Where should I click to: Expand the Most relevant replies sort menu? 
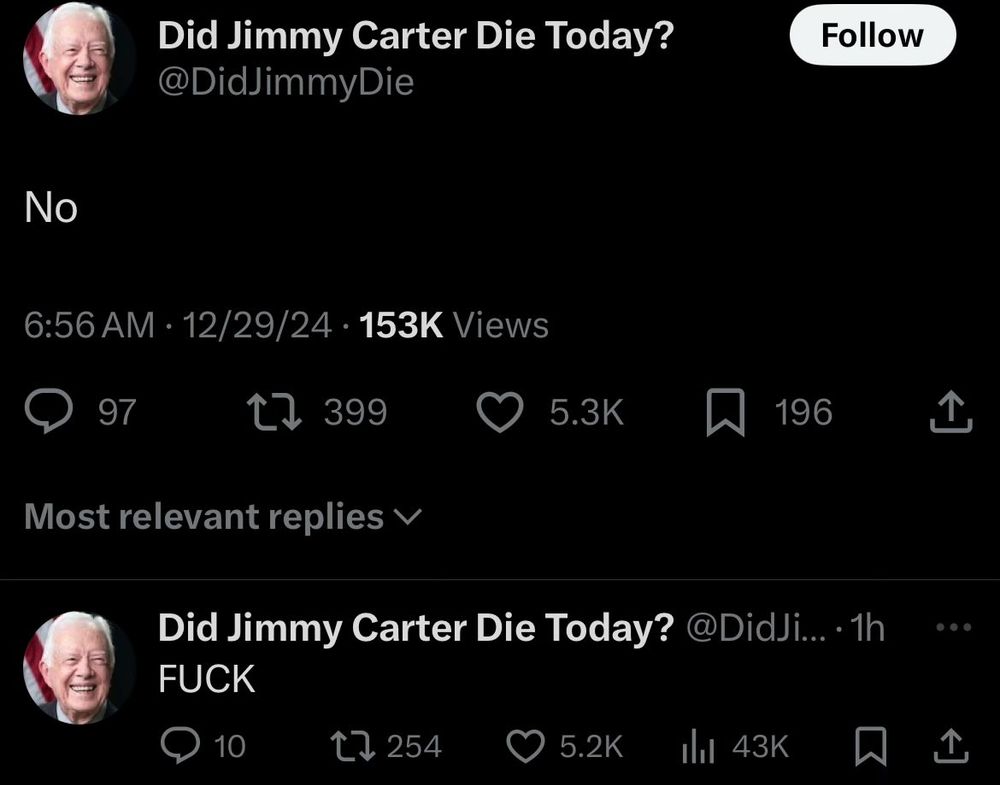click(223, 517)
